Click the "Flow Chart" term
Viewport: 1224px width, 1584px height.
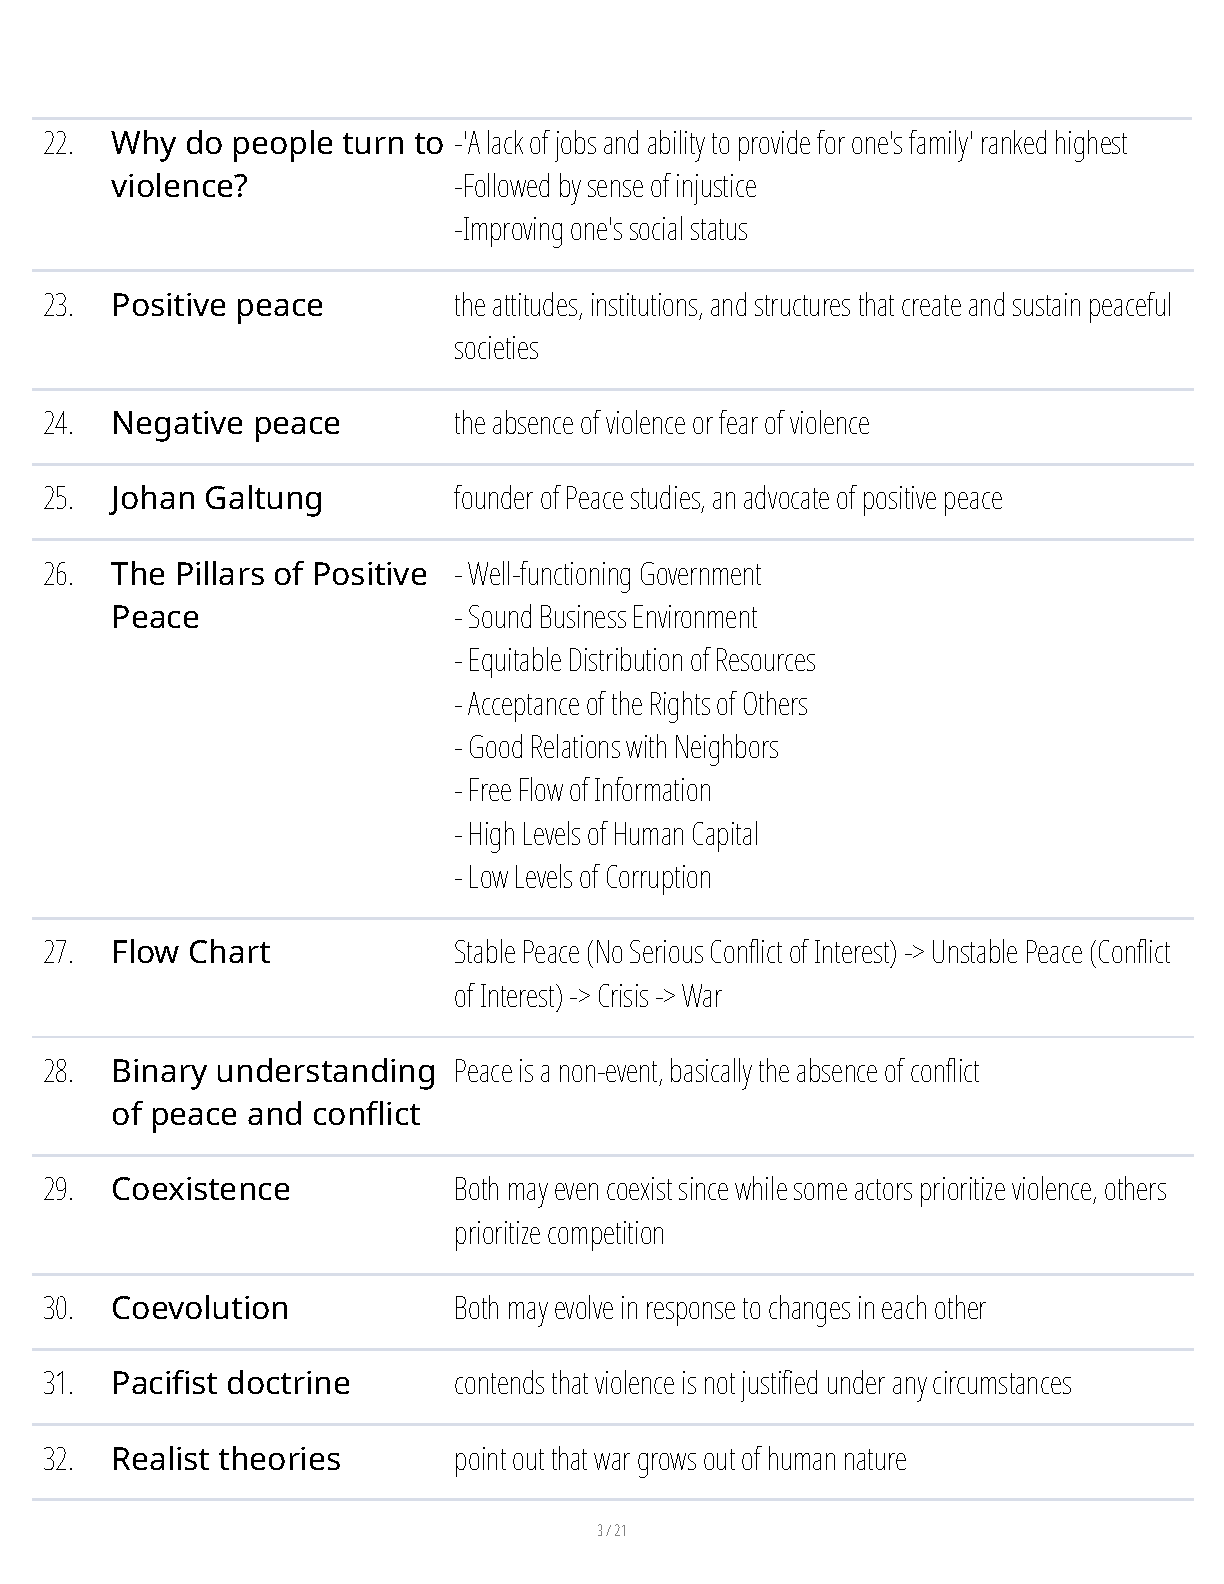tap(190, 952)
